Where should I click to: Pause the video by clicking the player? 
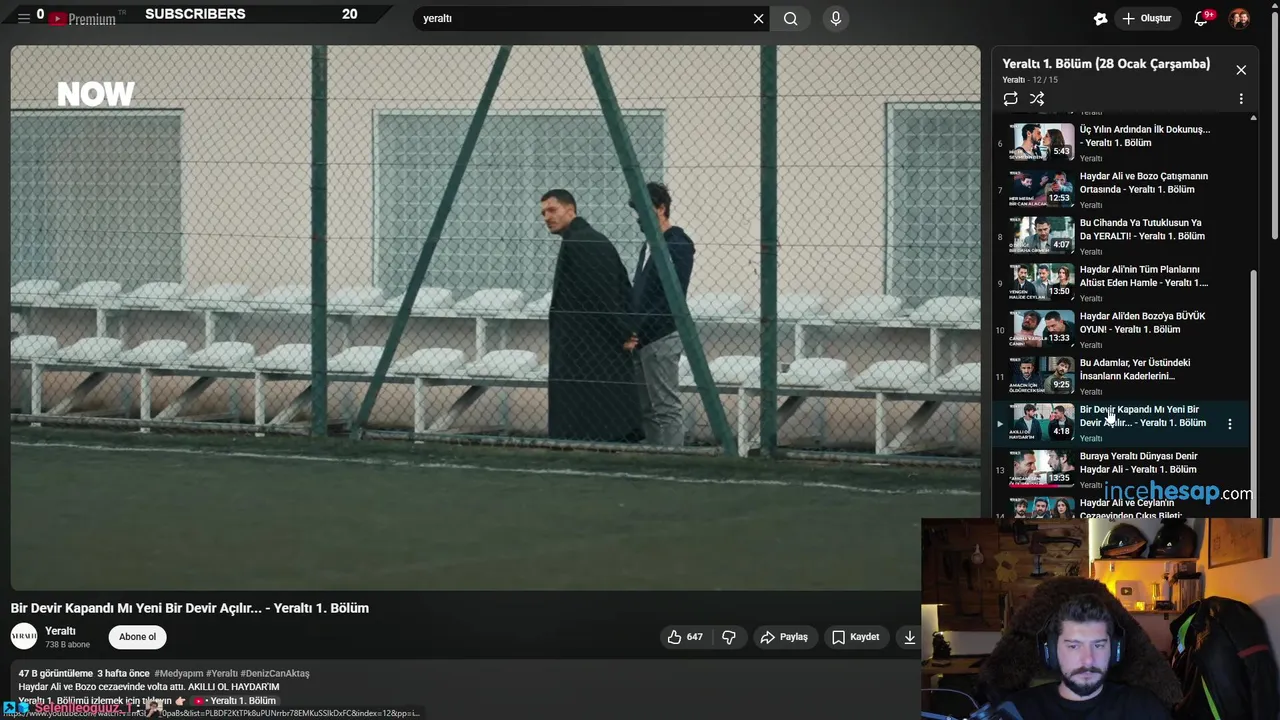point(495,317)
